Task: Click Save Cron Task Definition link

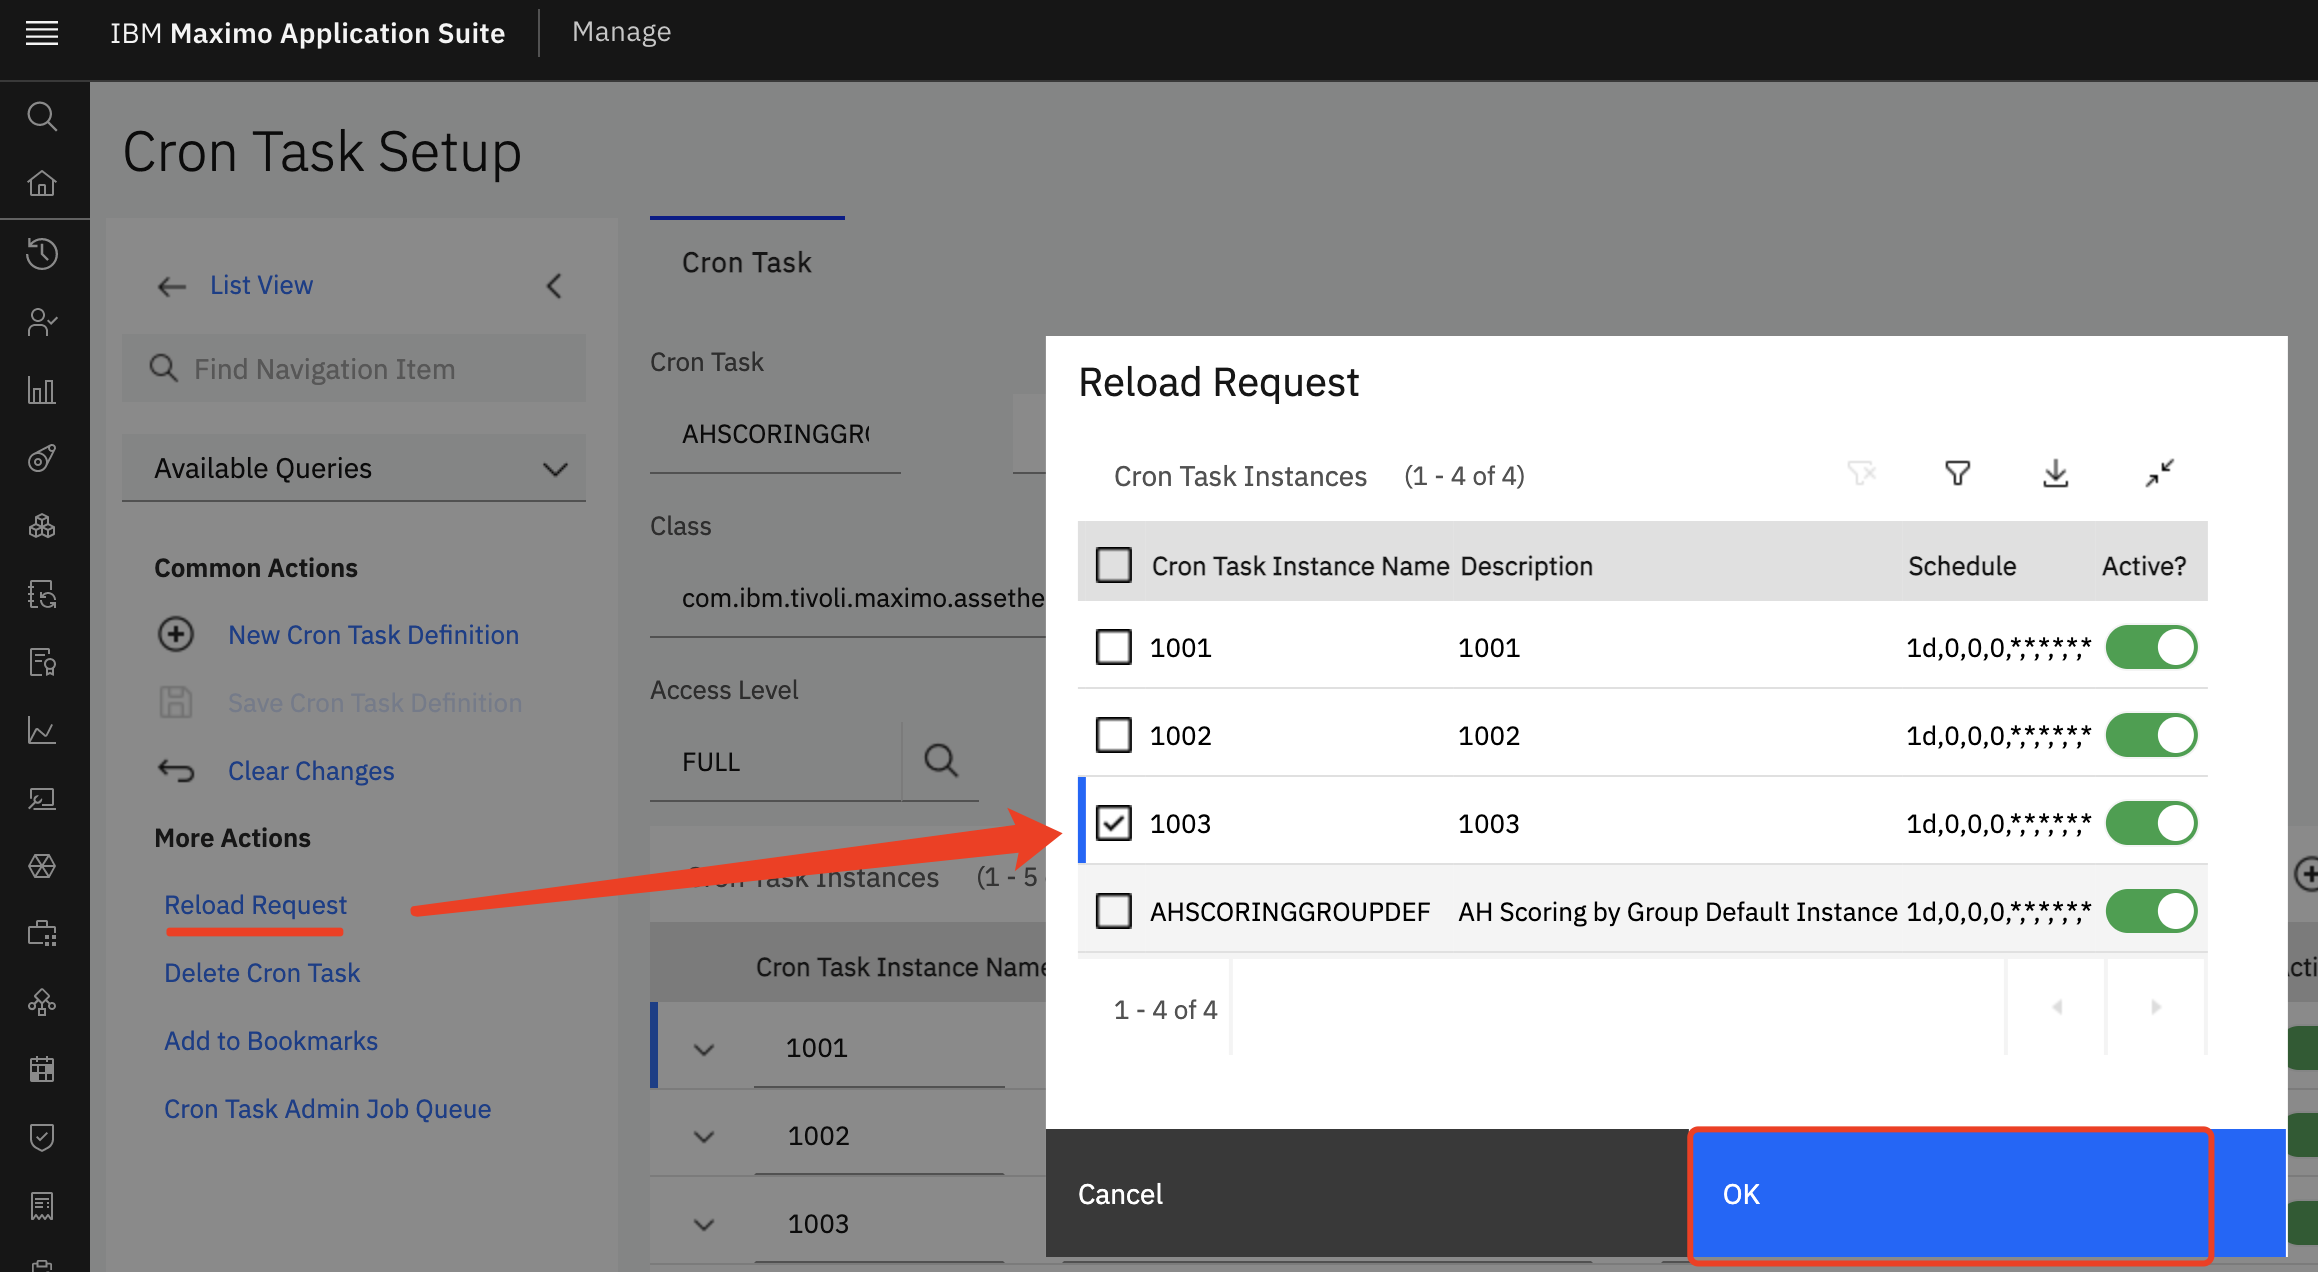Action: pyautogui.click(x=375, y=703)
